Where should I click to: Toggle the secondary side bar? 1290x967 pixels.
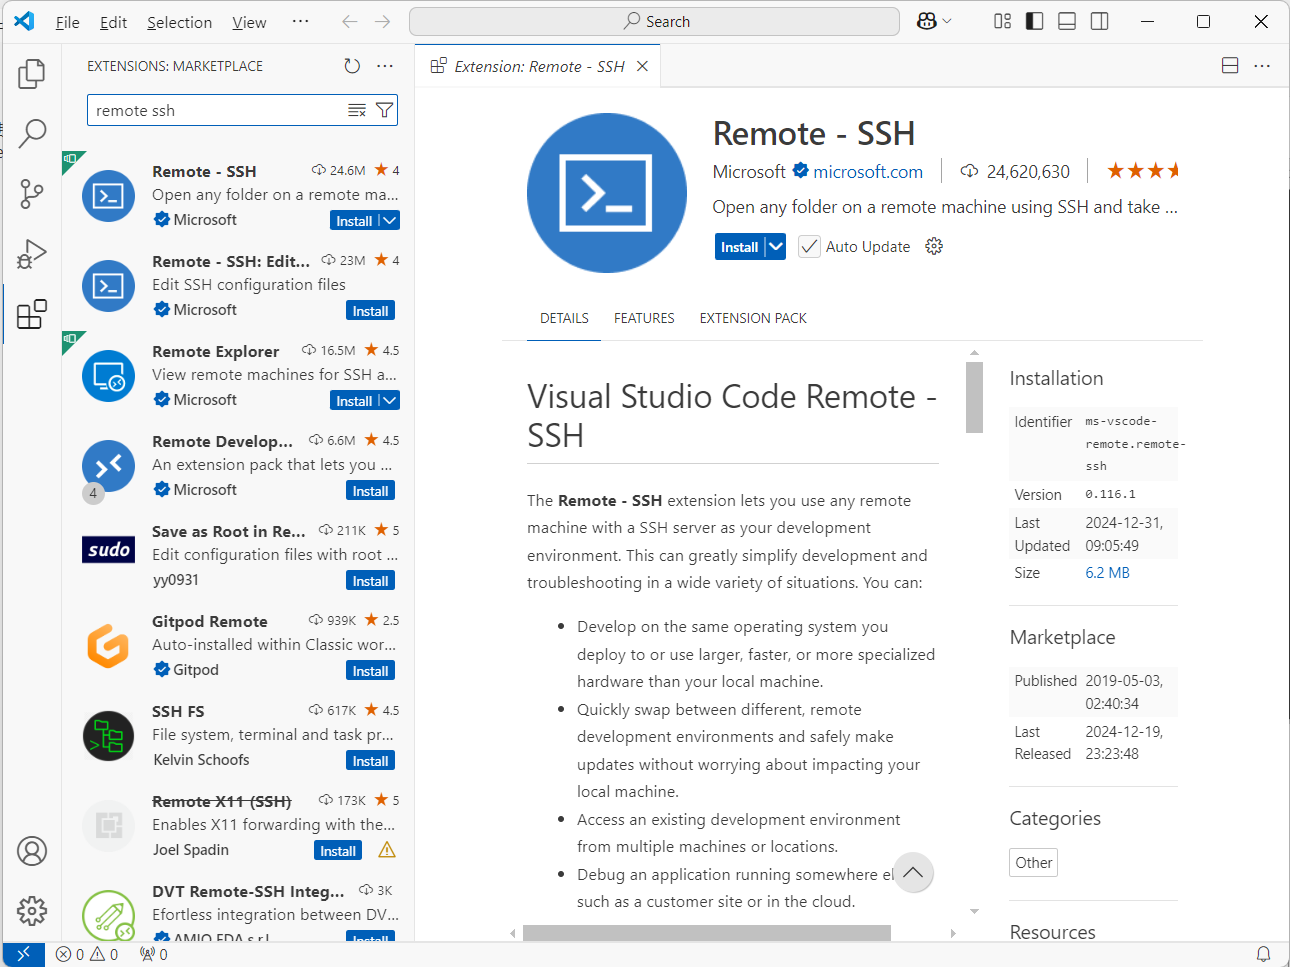[x=1099, y=21]
